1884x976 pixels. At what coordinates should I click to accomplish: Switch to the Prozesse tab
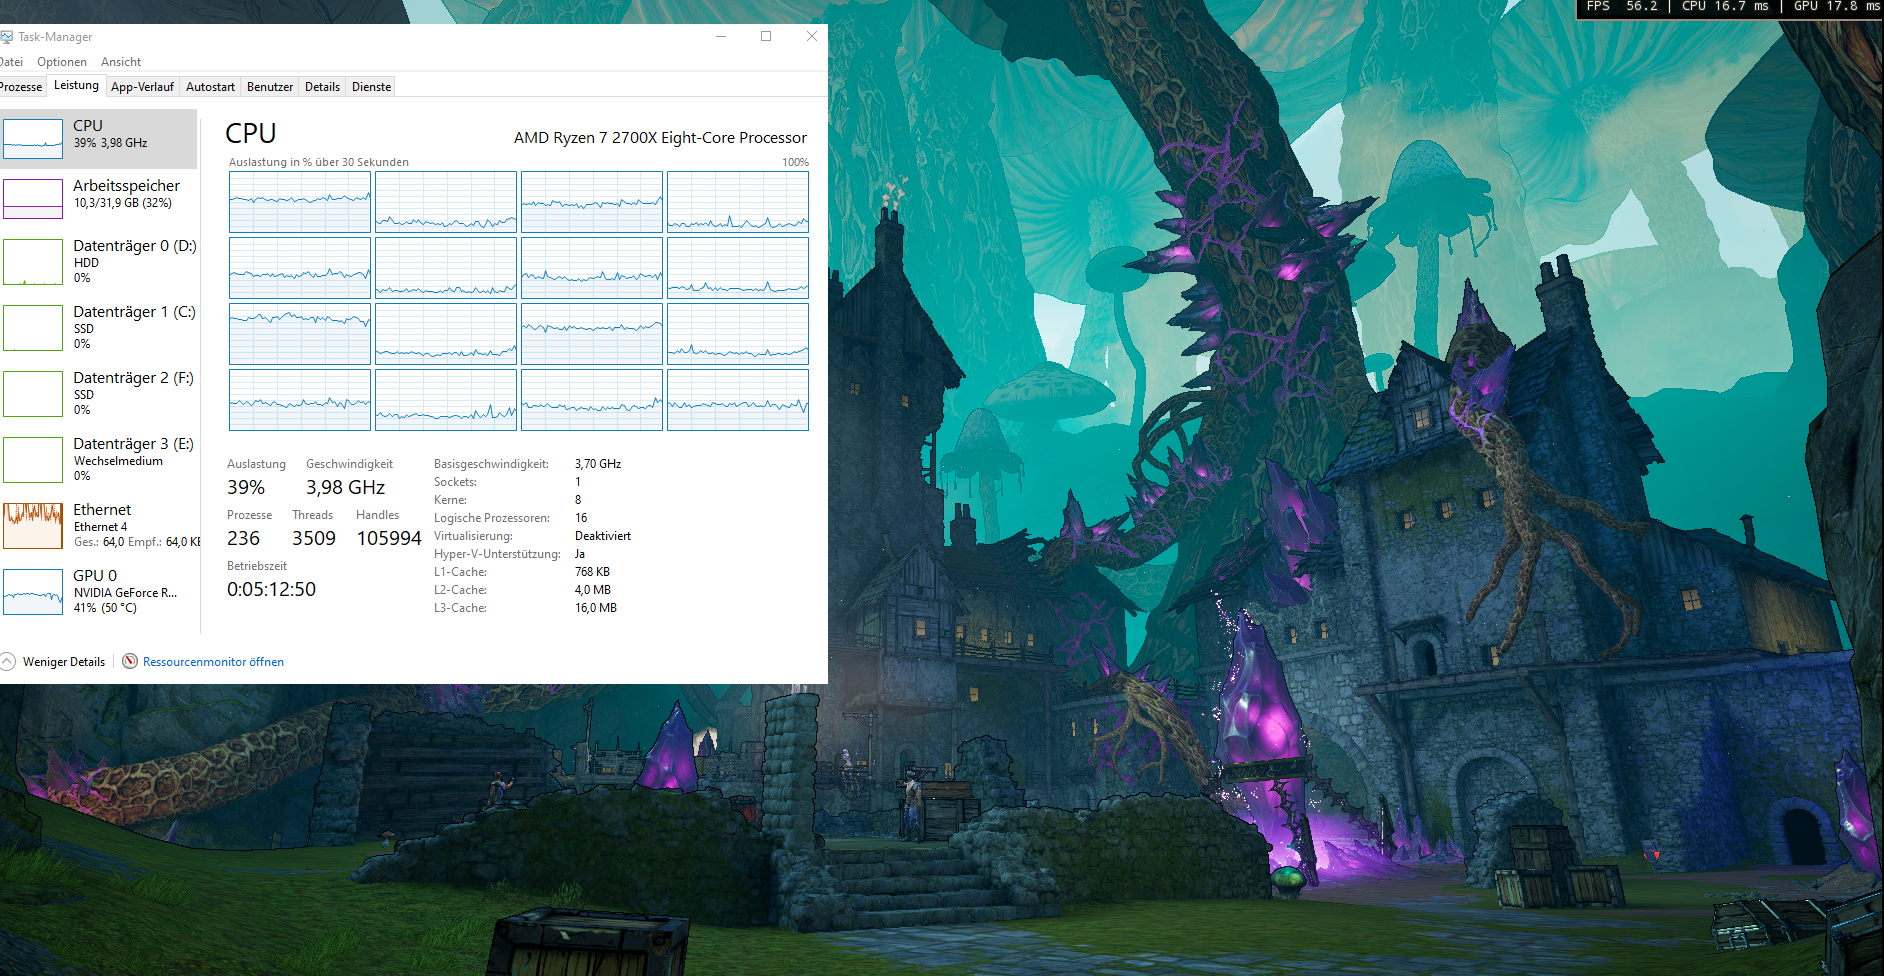point(21,87)
